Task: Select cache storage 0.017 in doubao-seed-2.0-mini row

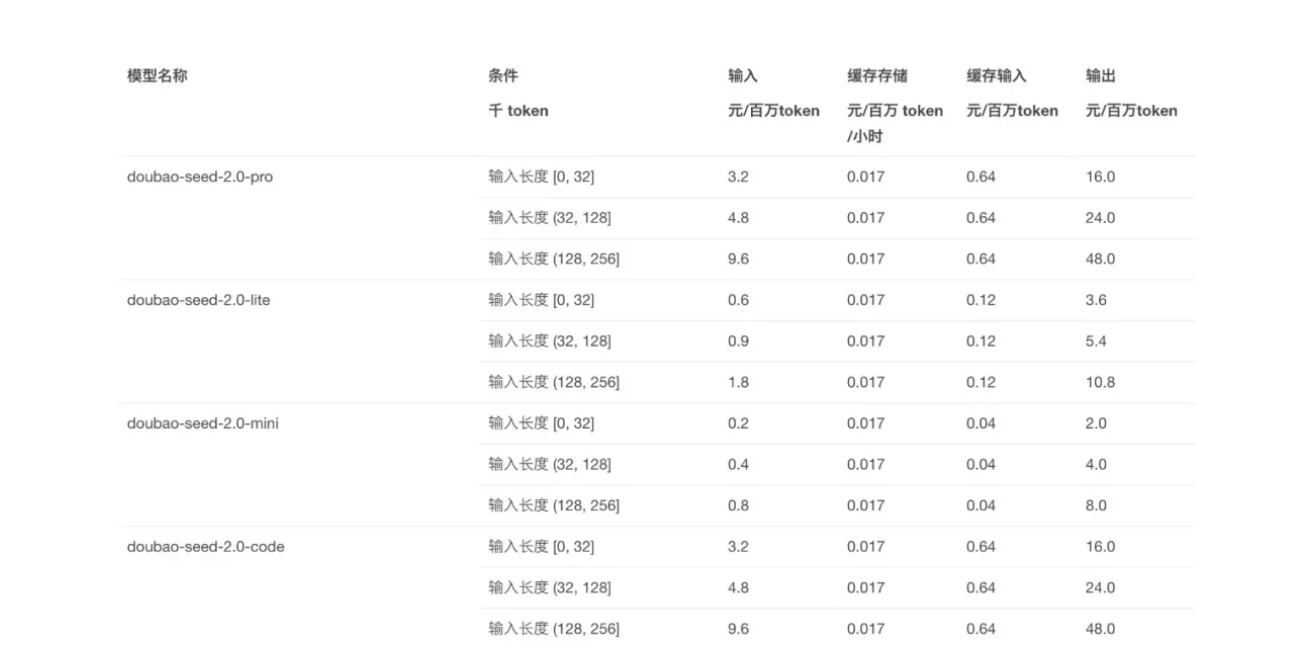Action: point(866,423)
